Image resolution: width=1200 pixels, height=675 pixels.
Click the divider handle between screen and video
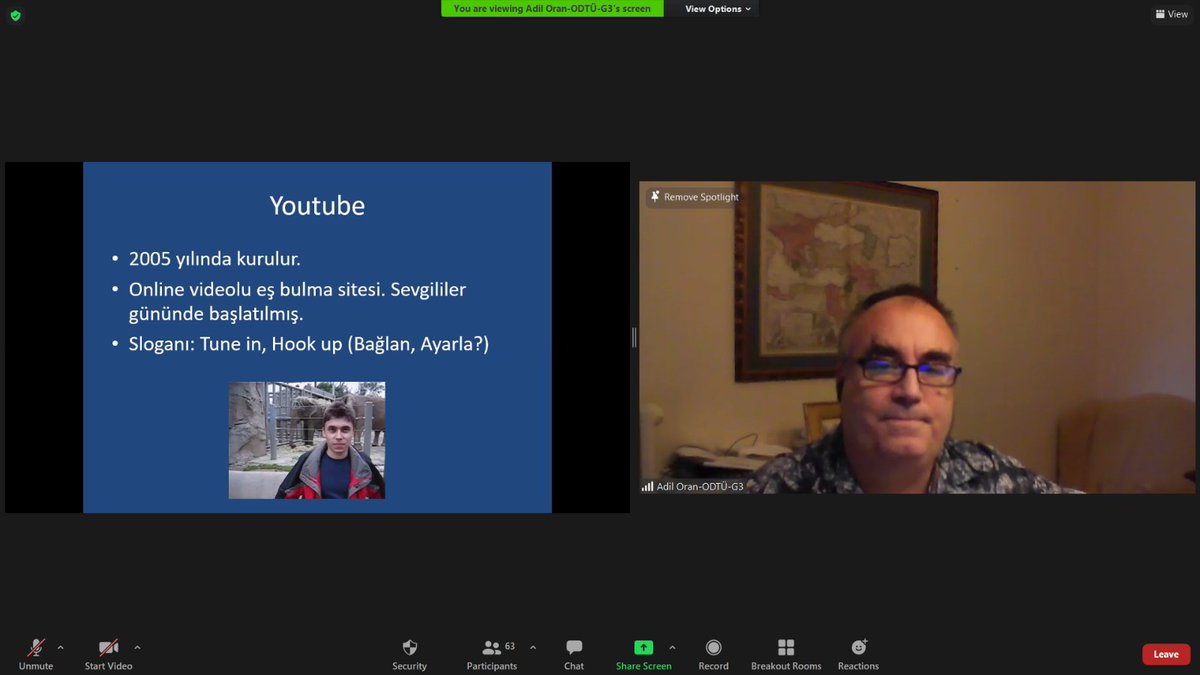(634, 338)
